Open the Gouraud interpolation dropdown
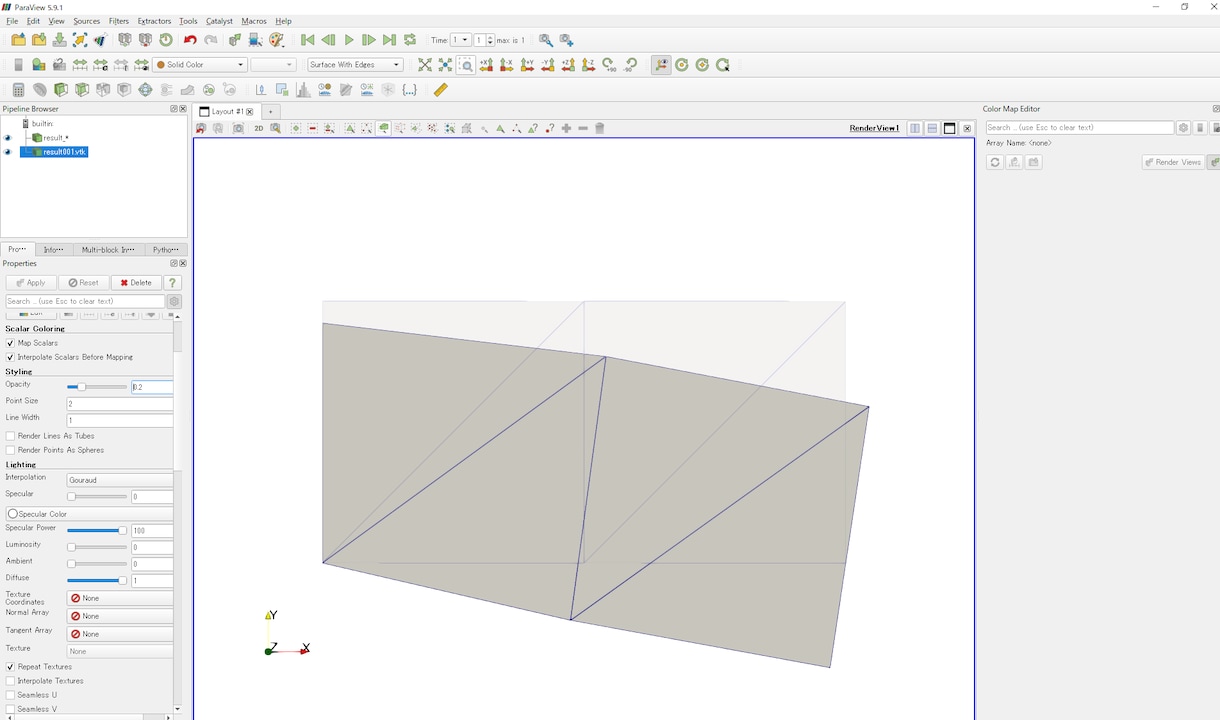1220x720 pixels. tap(120, 480)
